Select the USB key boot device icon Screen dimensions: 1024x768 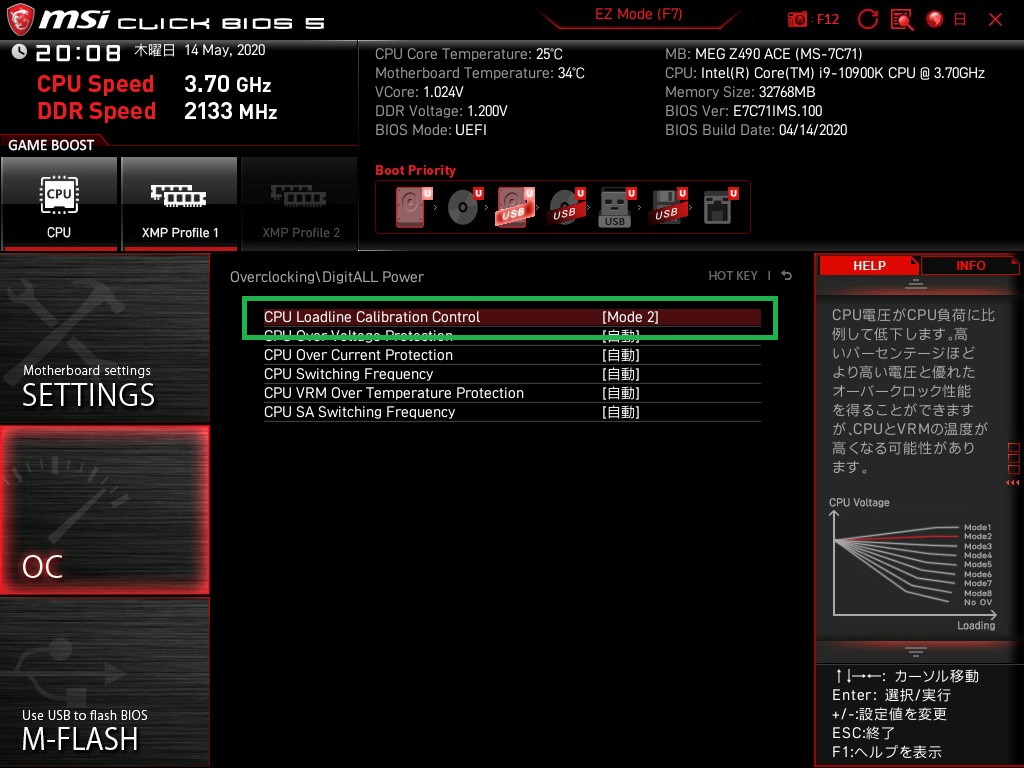(x=616, y=207)
